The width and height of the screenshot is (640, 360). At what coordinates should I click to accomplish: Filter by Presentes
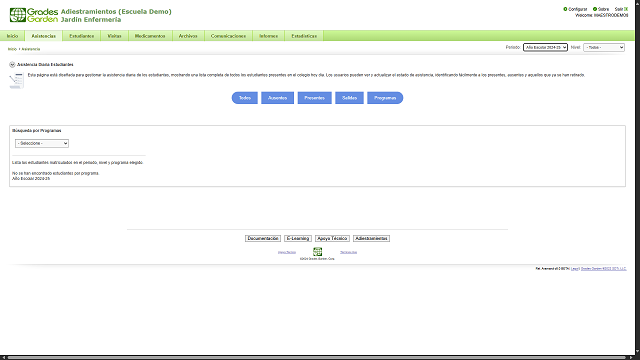tap(314, 98)
